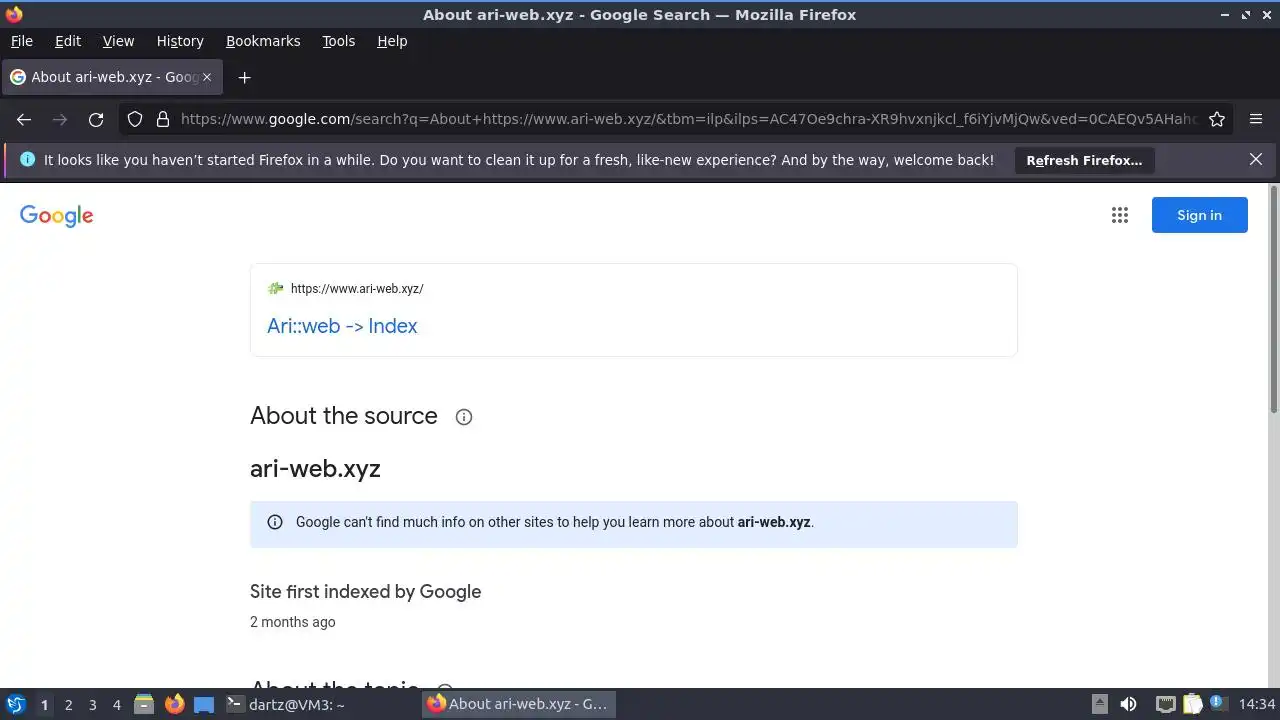
Task: Switch to workspace 2 in the taskbar
Action: tap(68, 704)
